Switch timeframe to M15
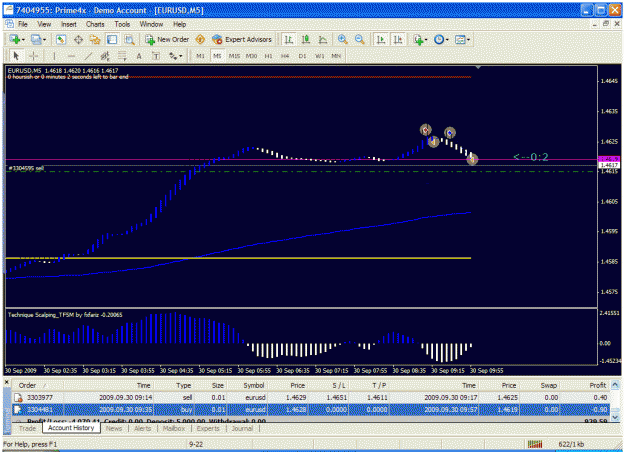The height and width of the screenshot is (452, 625). click(x=234, y=56)
